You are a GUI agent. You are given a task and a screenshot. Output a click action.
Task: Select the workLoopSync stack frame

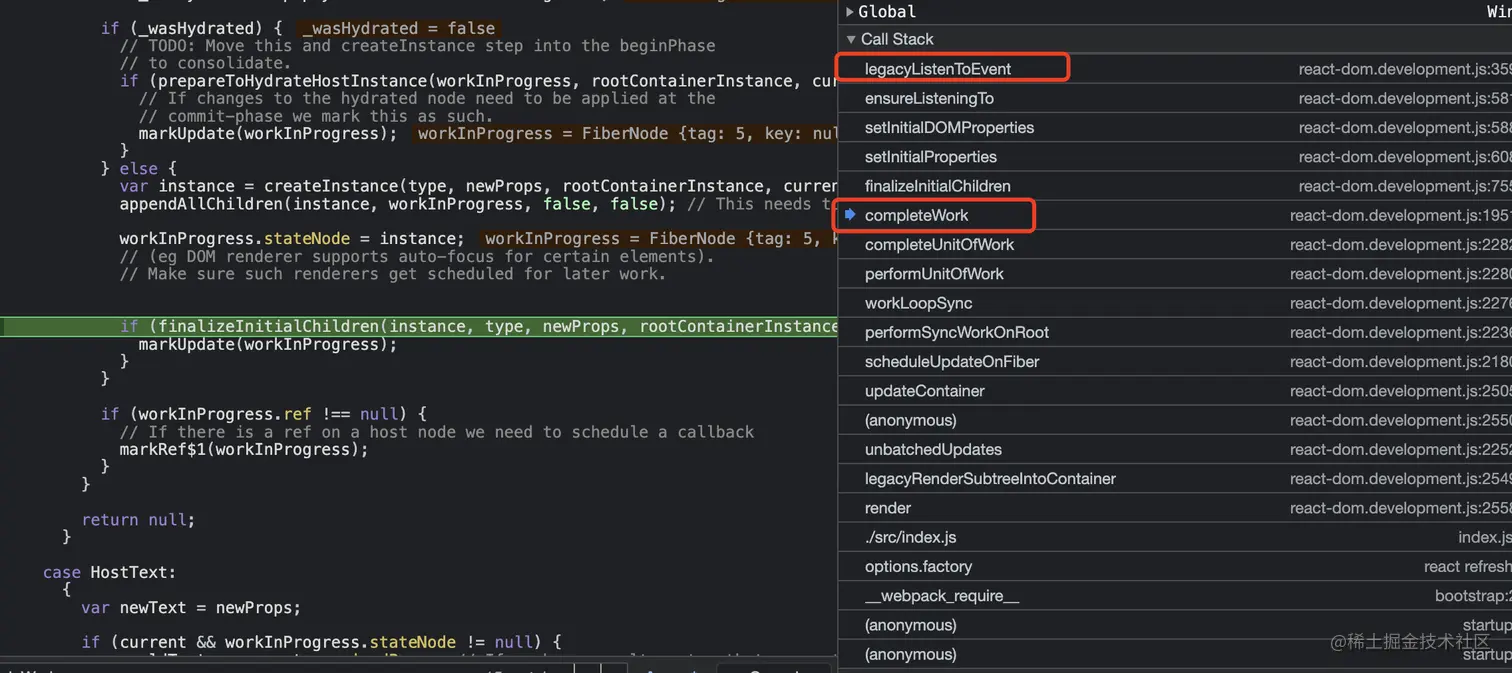1174,303
